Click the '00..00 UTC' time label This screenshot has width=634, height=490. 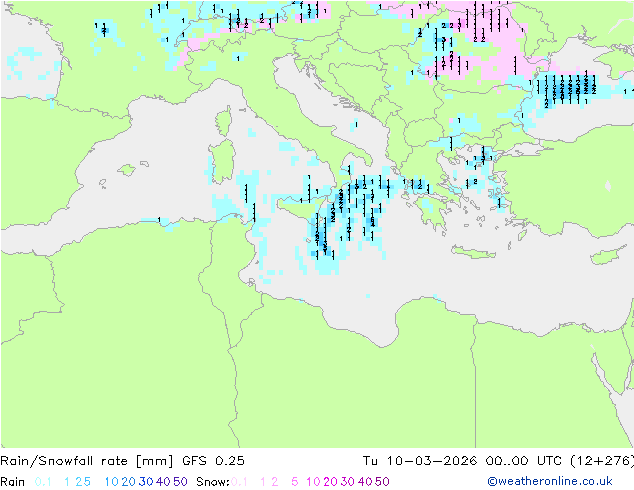525,460
